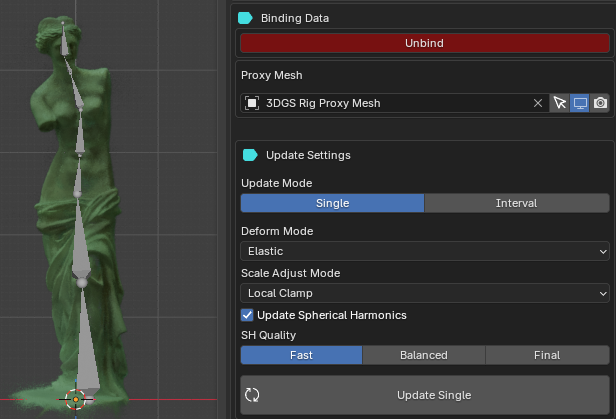
Task: Click the cyan tag icon beside Update Settings
Action: point(250,155)
